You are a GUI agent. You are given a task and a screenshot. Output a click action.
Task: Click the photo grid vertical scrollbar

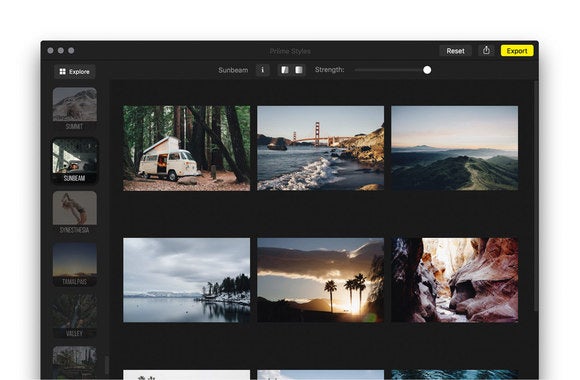tap(536, 196)
